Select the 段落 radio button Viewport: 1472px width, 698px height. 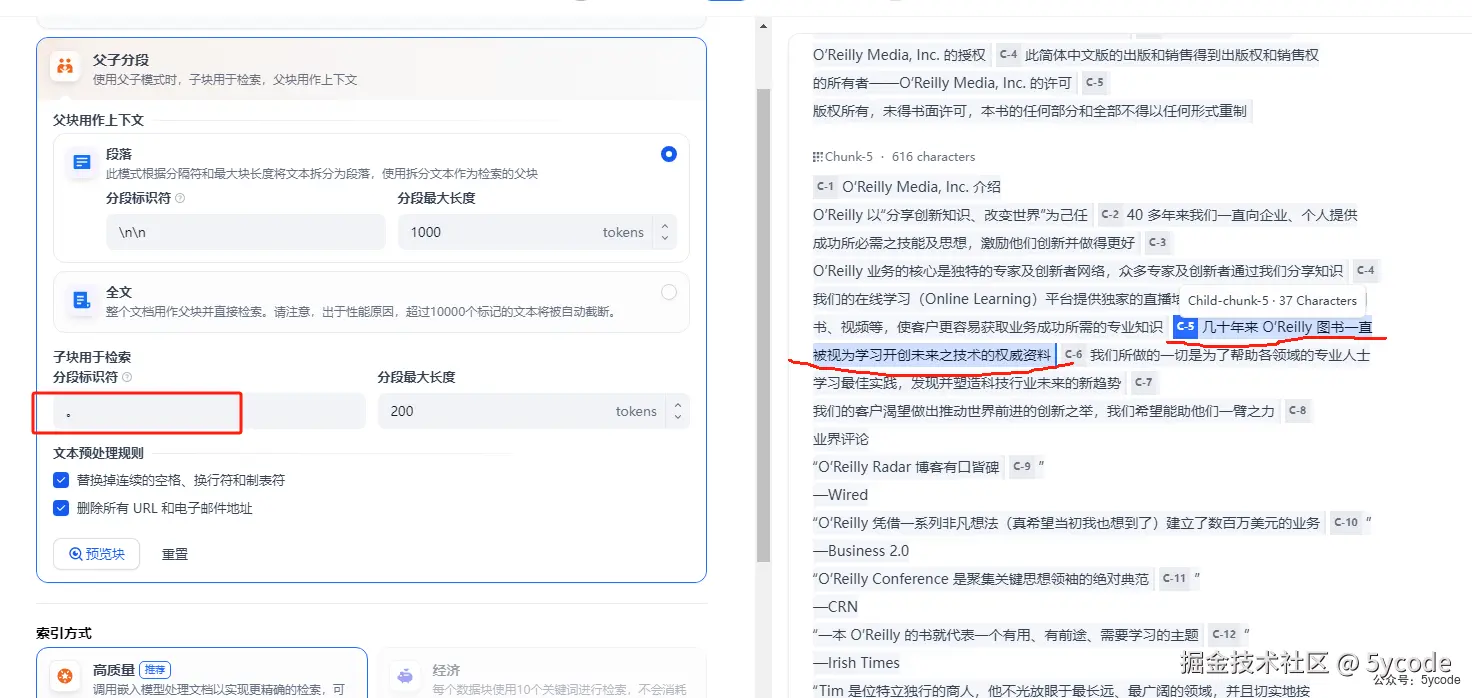point(669,154)
